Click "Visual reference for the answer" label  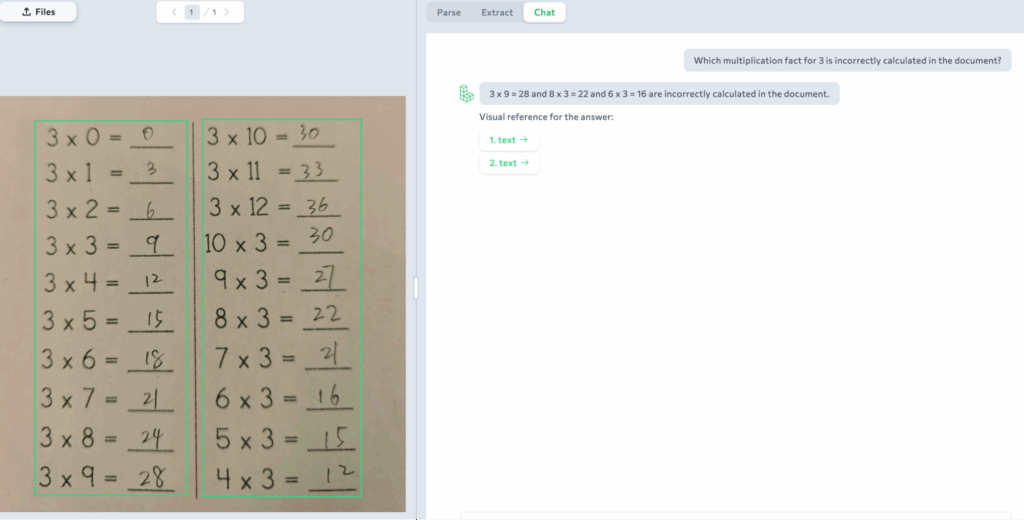click(546, 117)
